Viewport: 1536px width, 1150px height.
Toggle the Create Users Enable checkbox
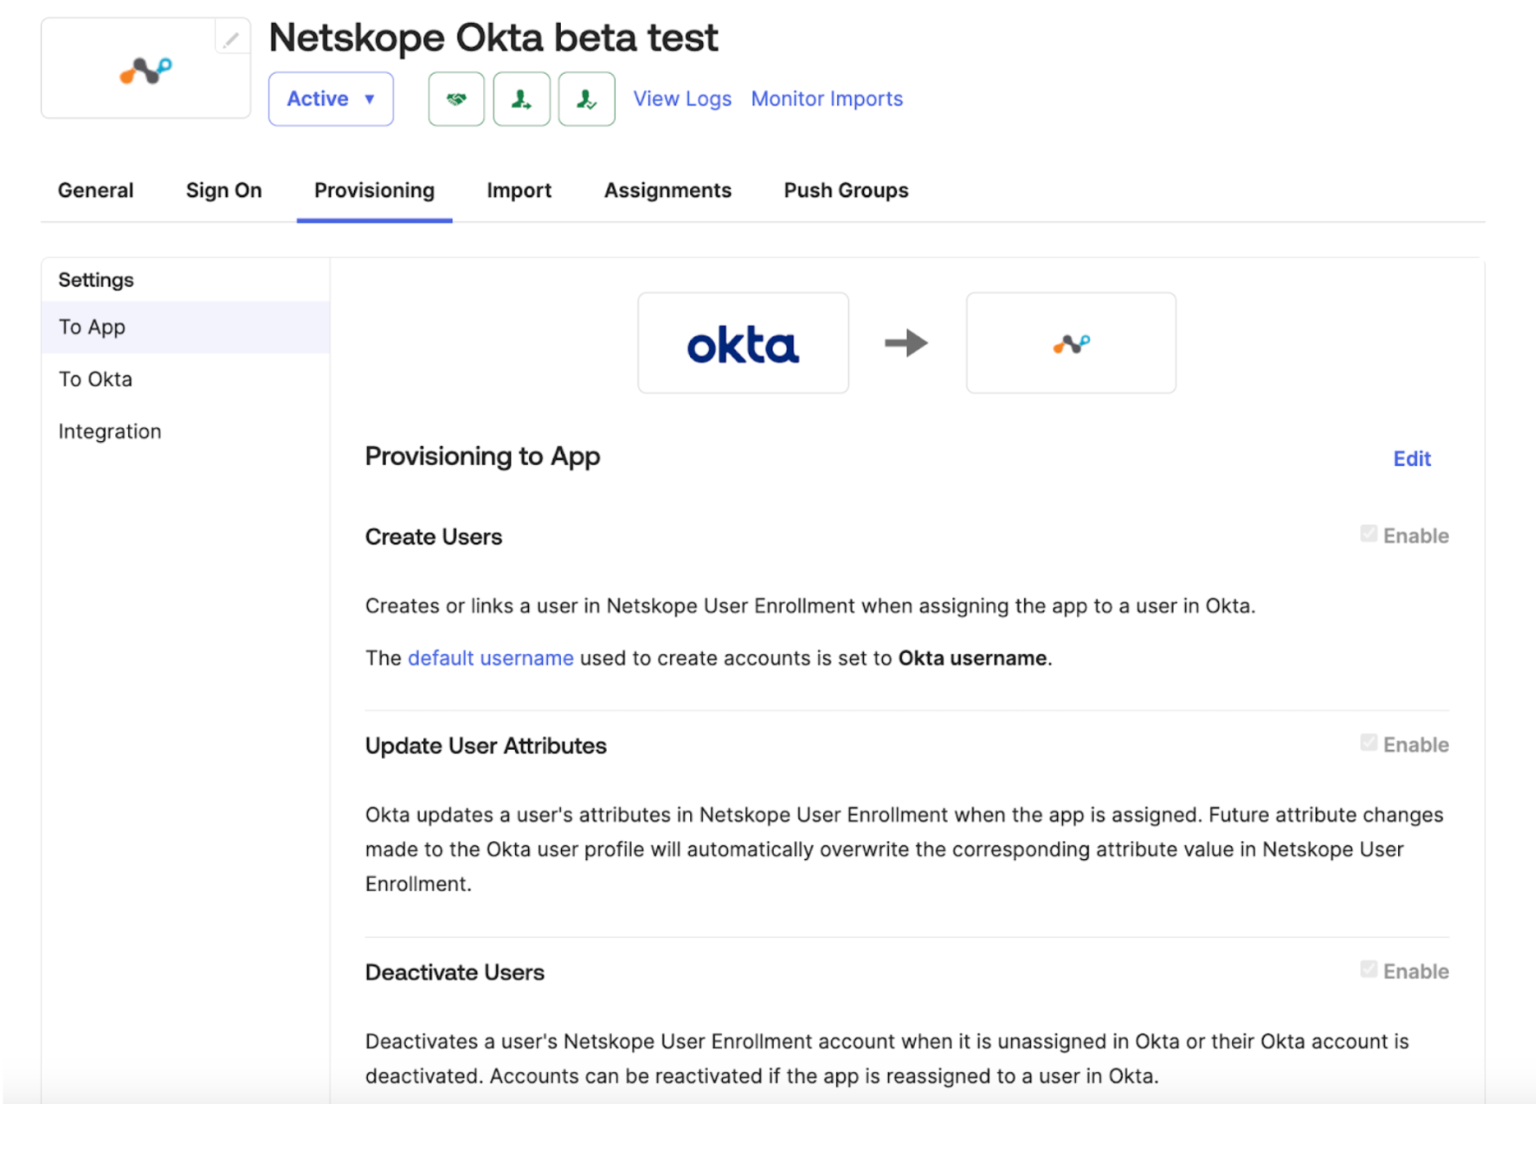point(1369,534)
